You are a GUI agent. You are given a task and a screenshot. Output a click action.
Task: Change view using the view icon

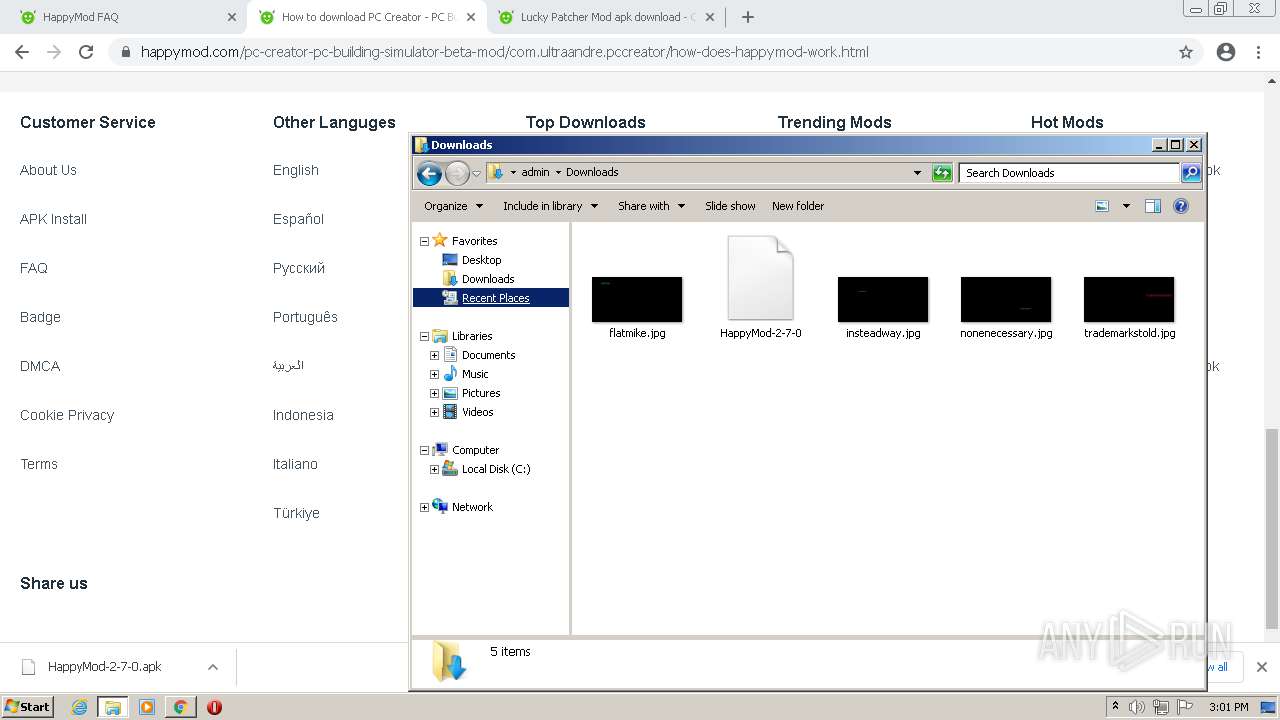pyautogui.click(x=1102, y=206)
